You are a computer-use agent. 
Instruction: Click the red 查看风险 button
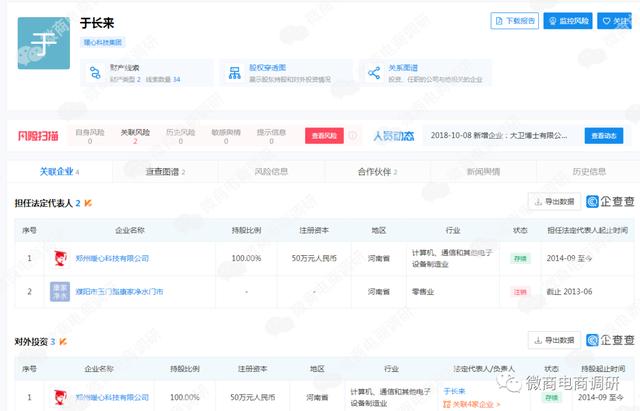[324, 136]
